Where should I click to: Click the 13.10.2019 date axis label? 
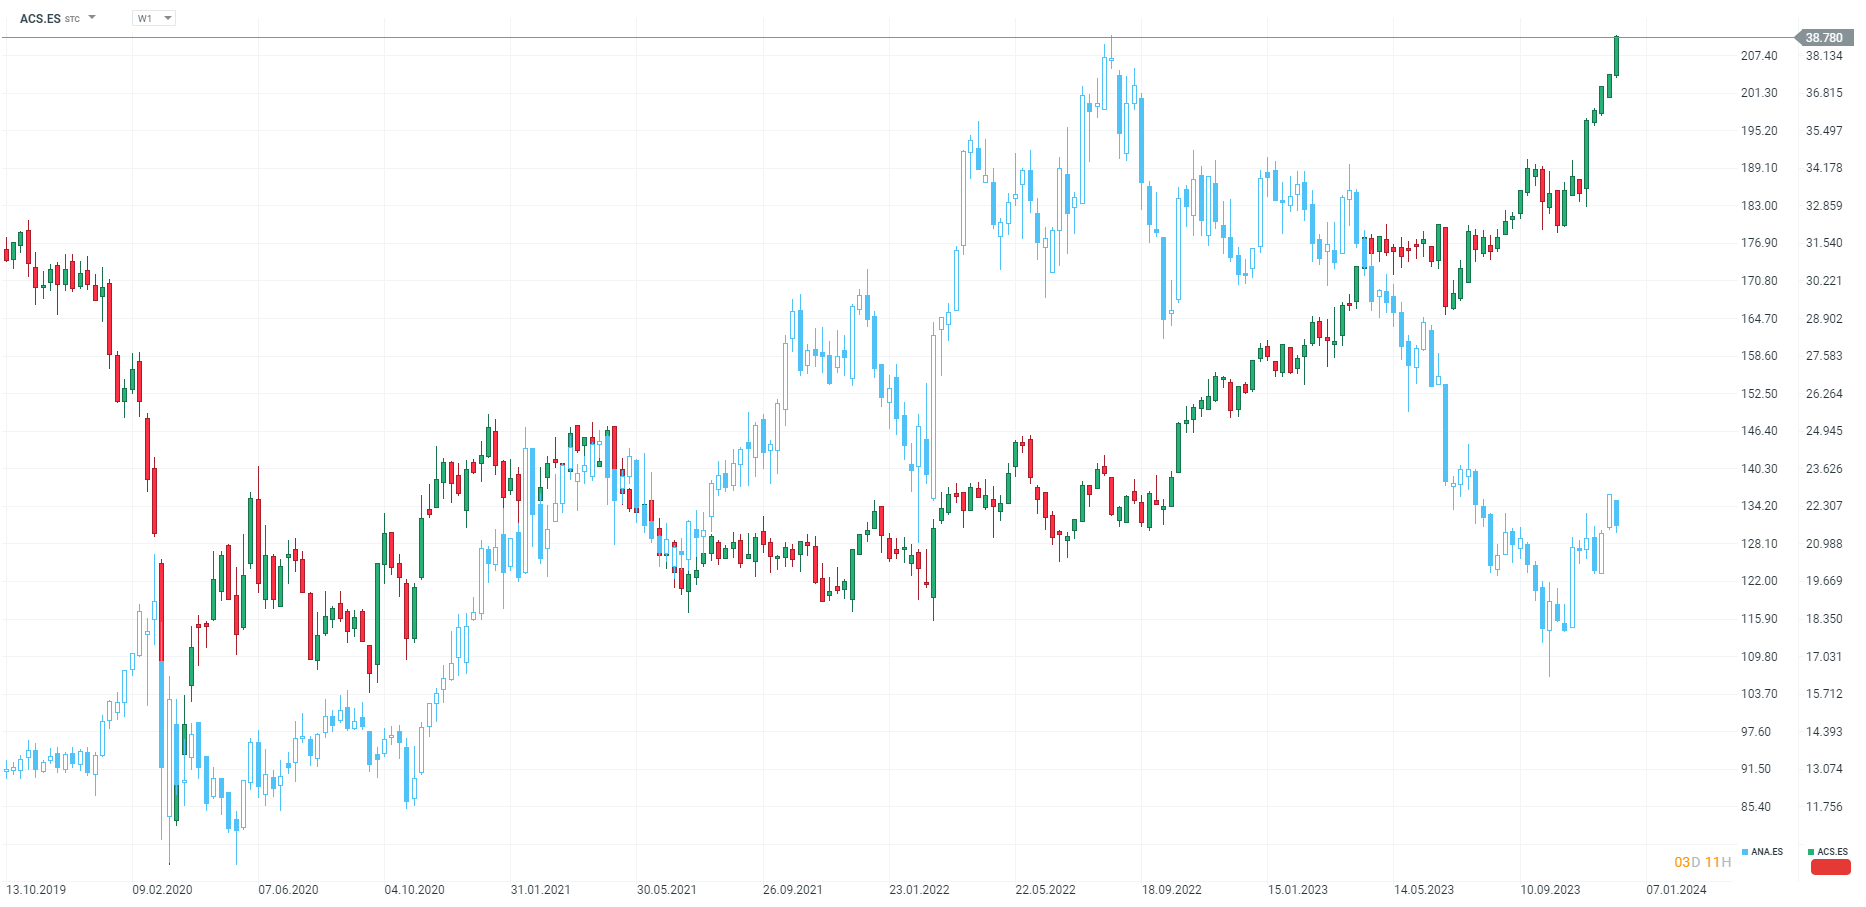coord(36,889)
